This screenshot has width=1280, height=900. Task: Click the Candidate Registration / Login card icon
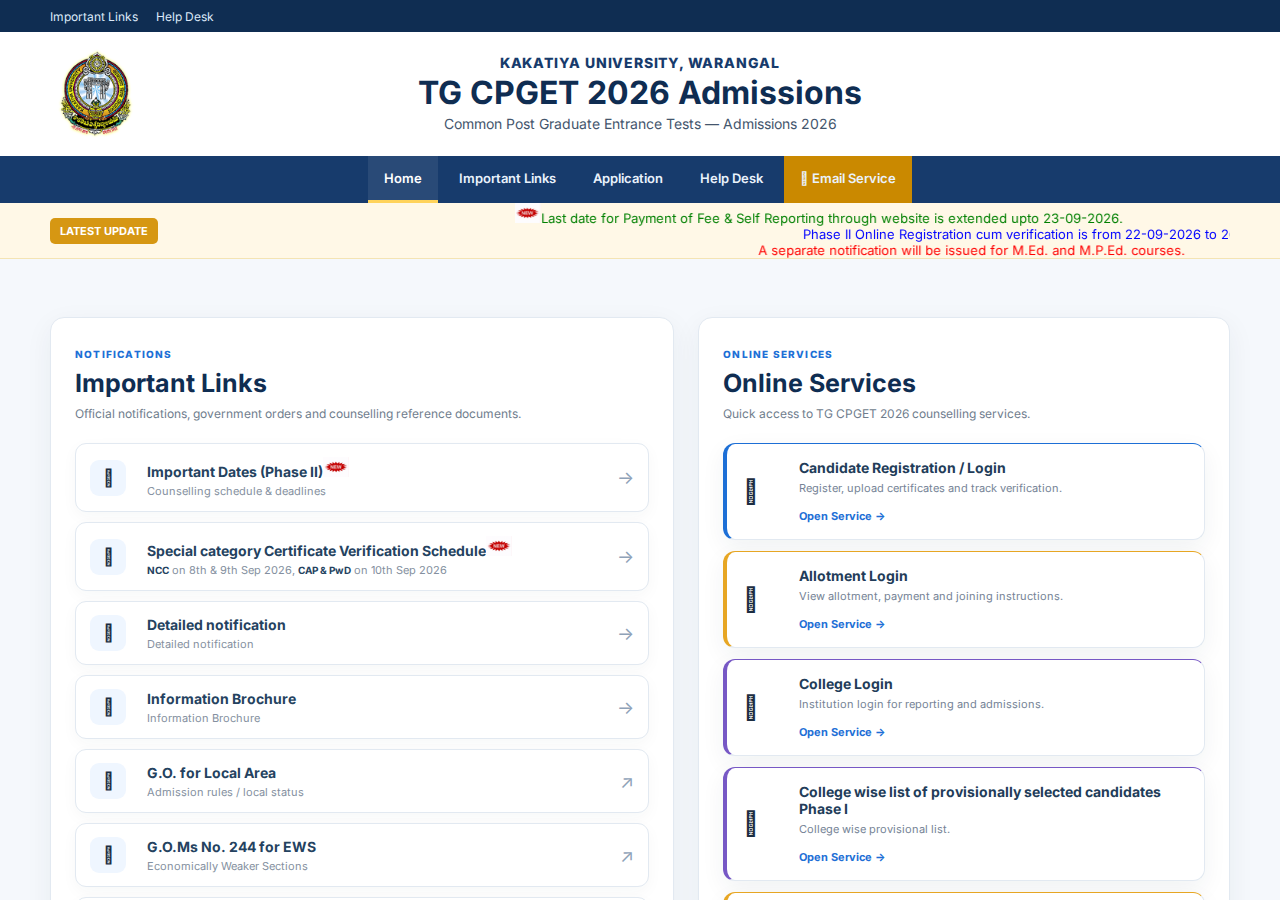(751, 491)
